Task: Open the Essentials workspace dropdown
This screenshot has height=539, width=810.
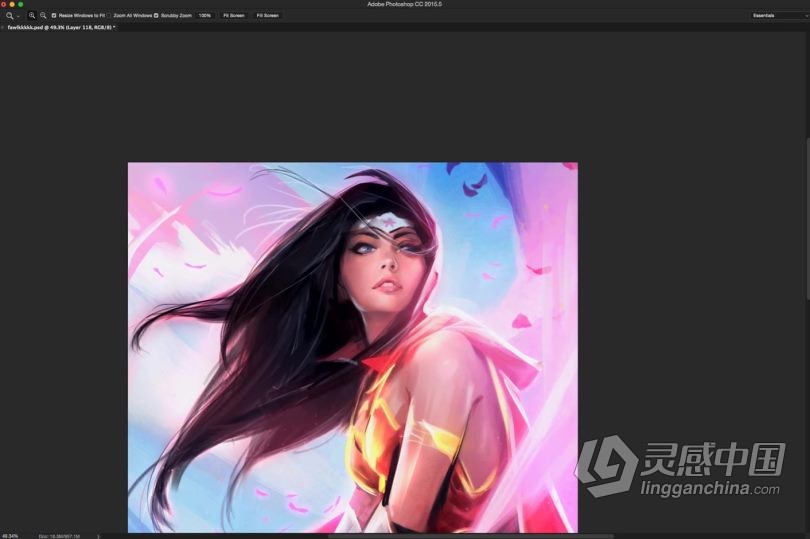Action: (780, 16)
